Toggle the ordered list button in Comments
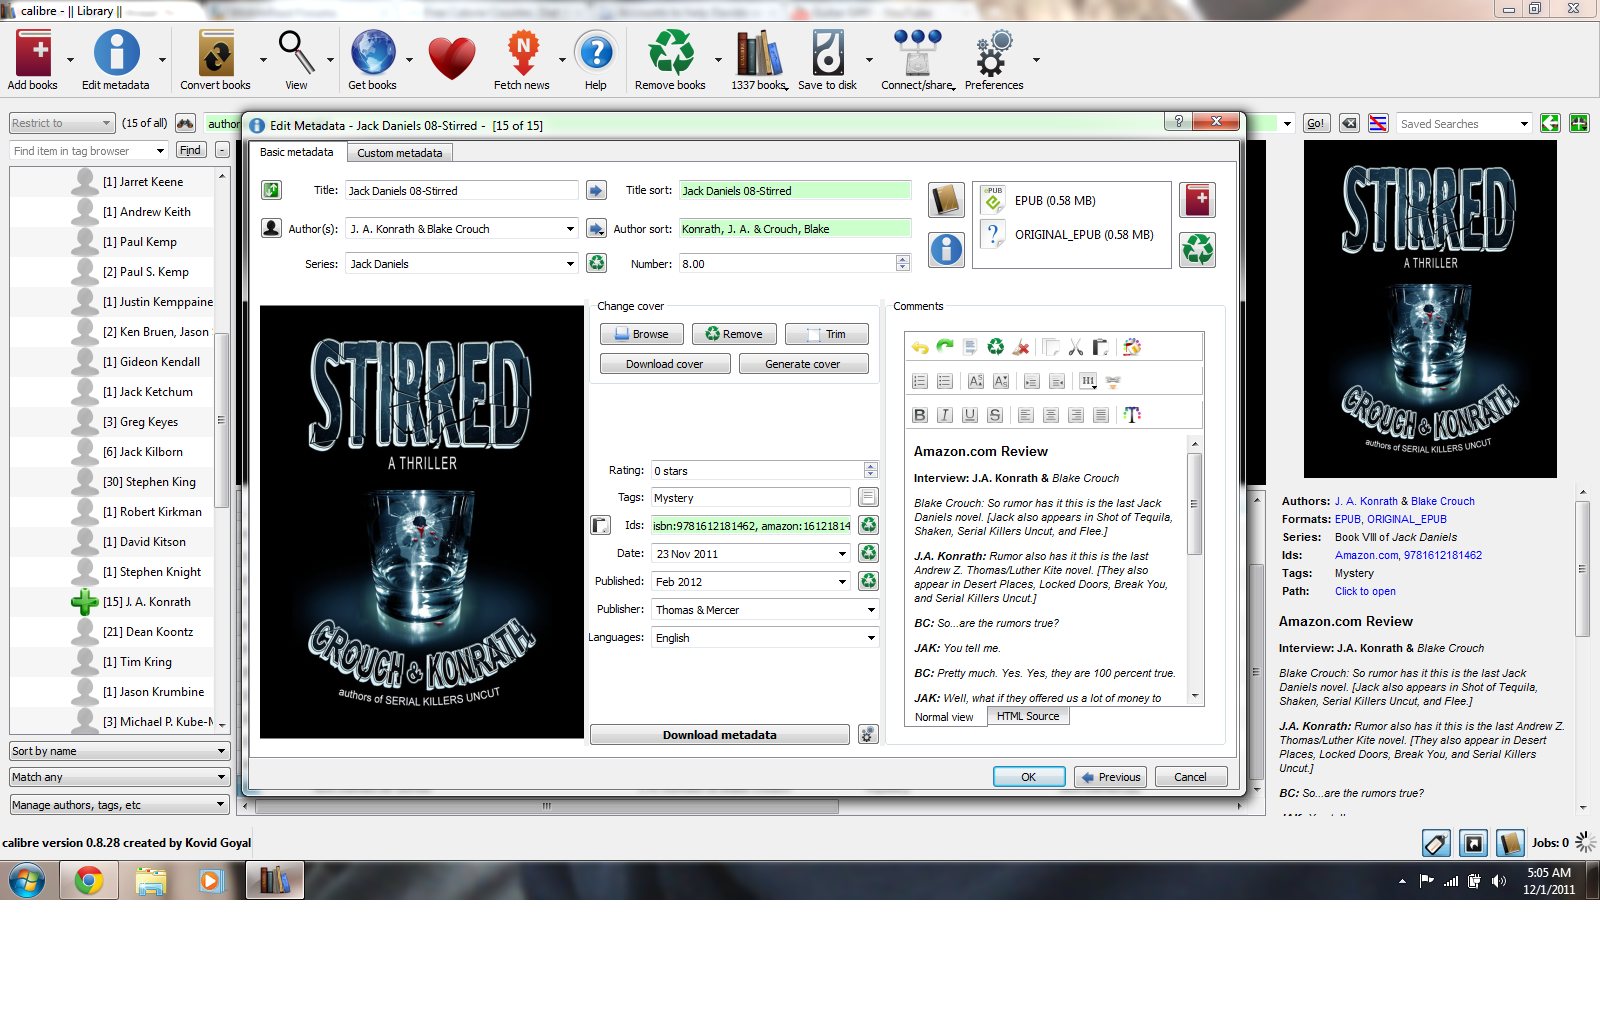1600x1024 pixels. [x=920, y=381]
